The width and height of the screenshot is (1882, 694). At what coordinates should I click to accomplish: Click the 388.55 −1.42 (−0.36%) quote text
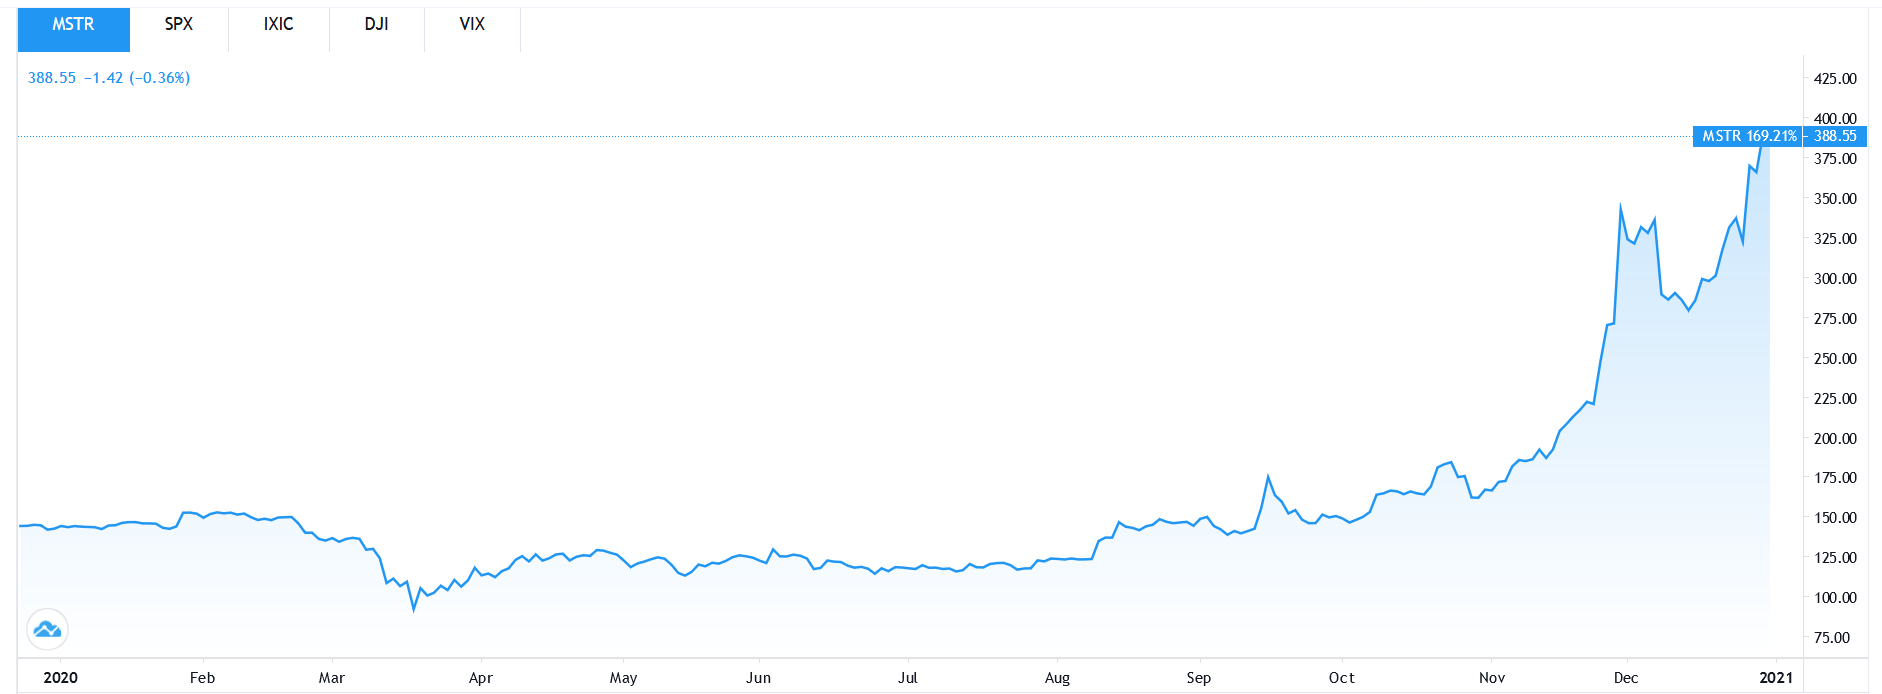109,78
